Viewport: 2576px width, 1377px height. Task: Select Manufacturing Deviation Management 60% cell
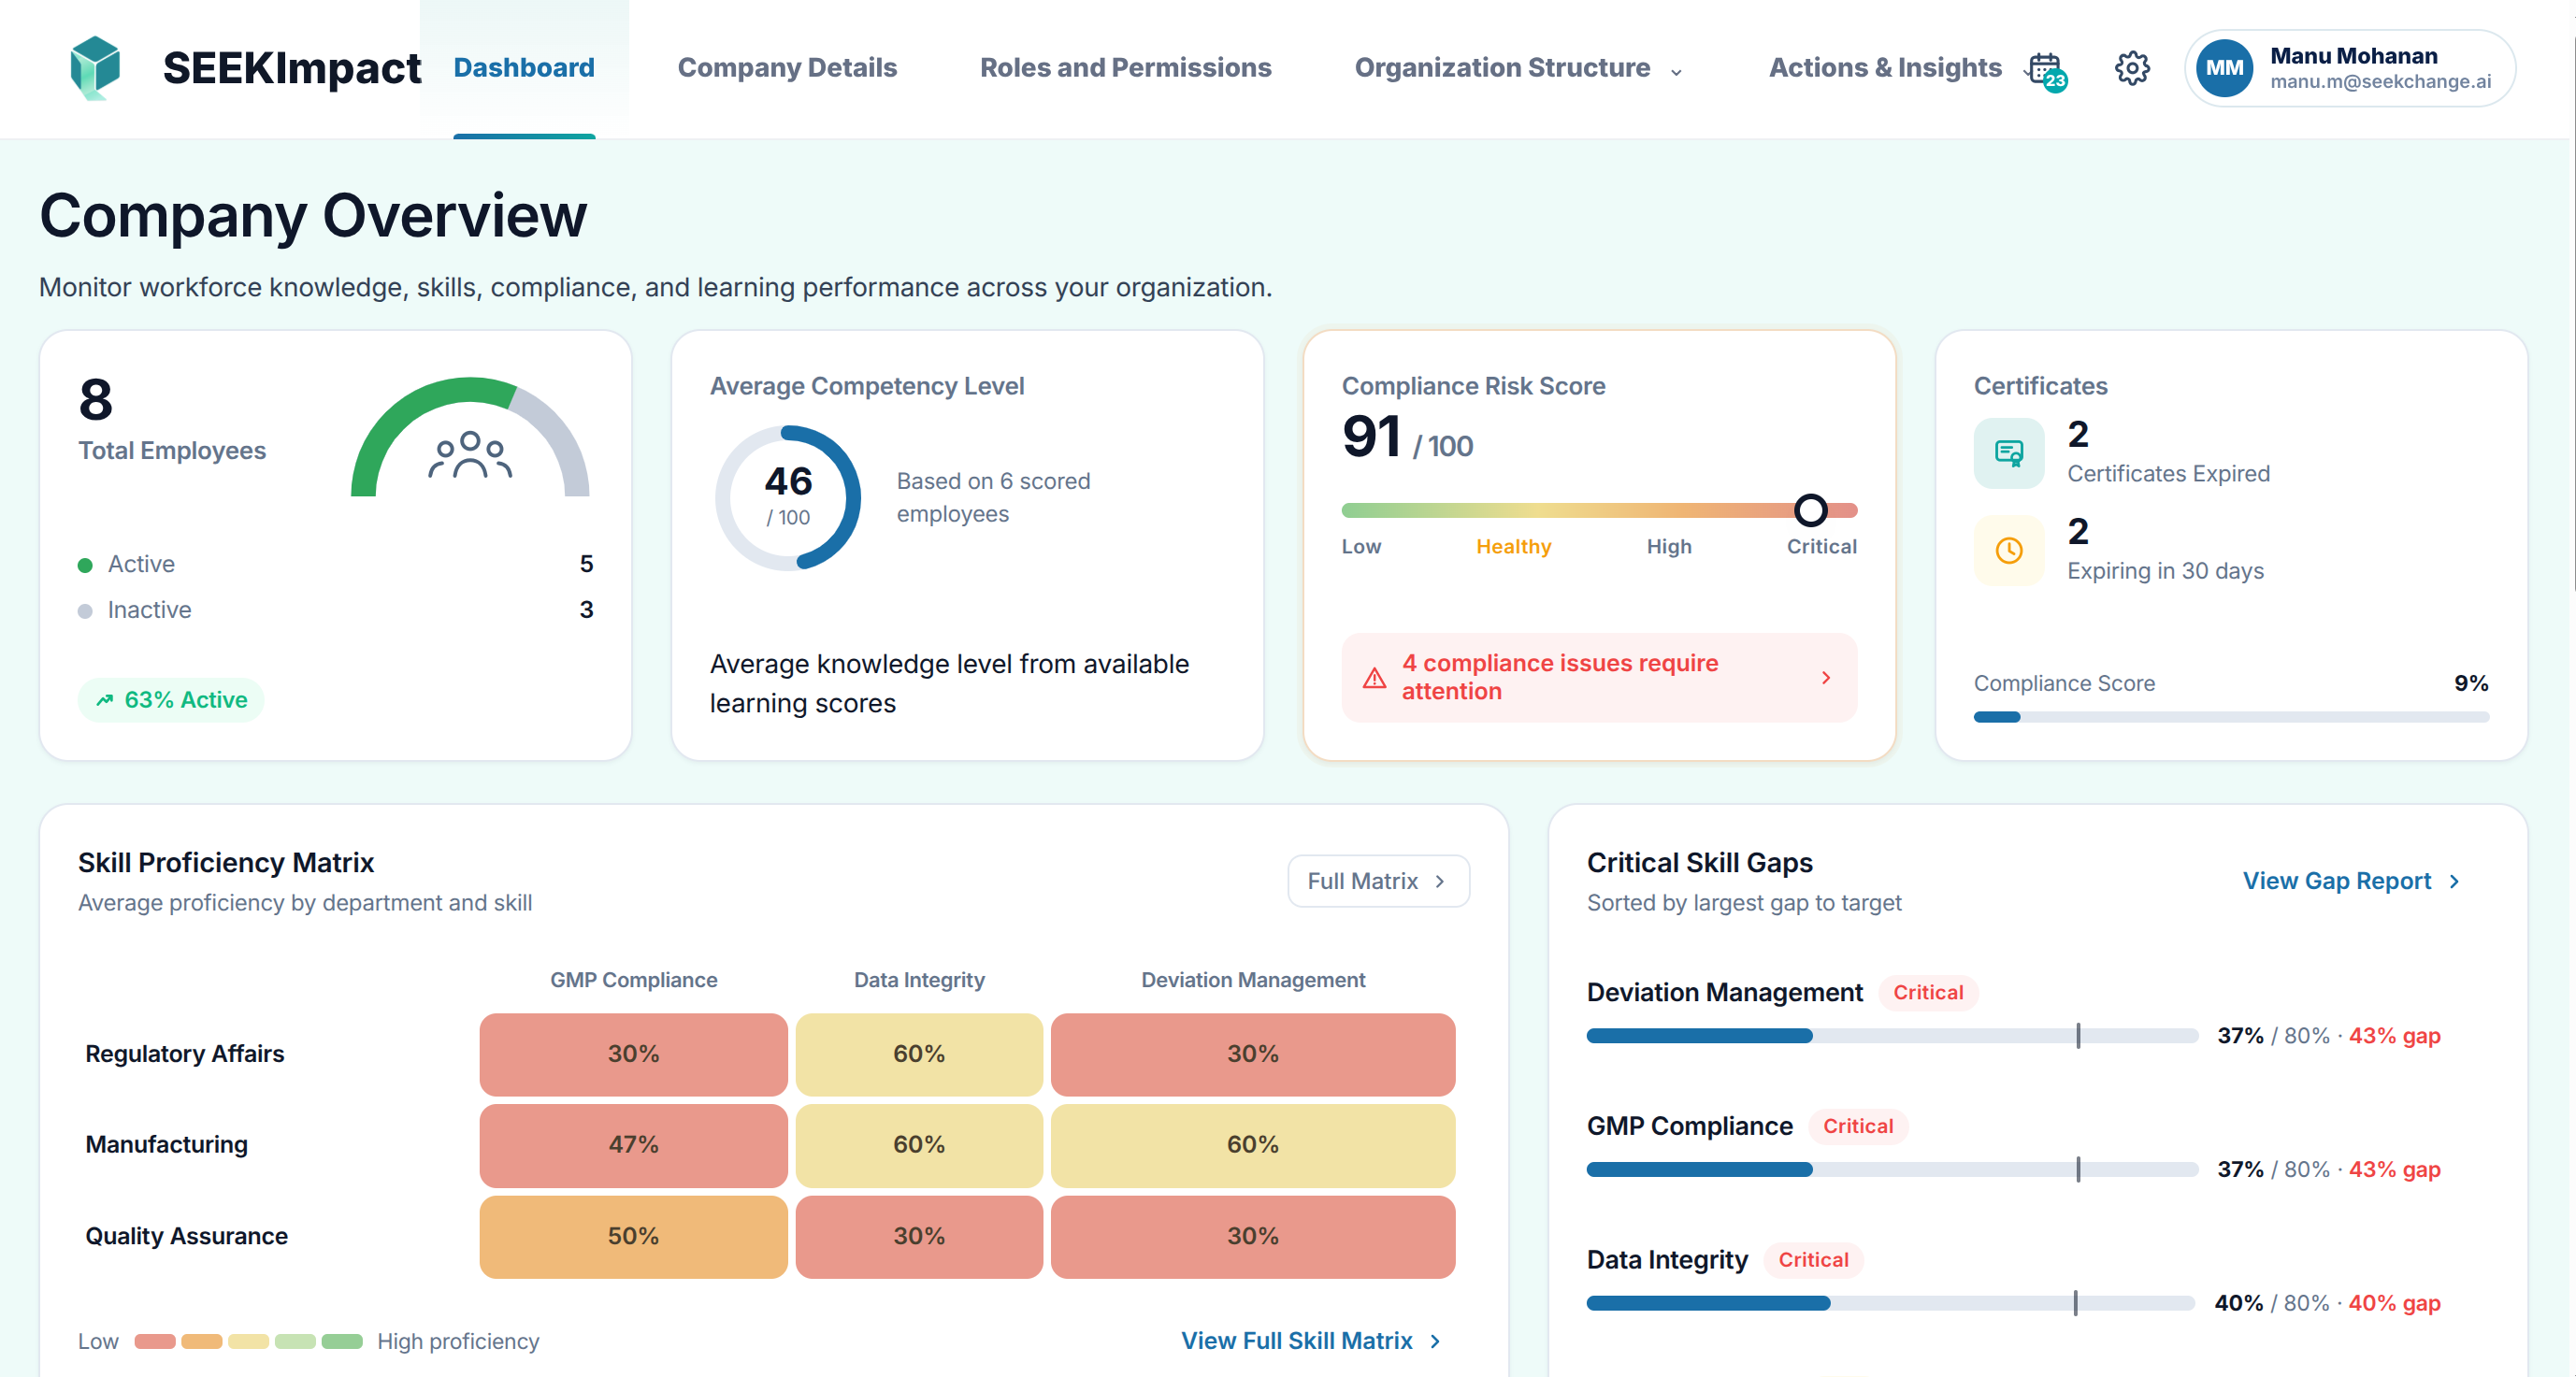click(1253, 1145)
